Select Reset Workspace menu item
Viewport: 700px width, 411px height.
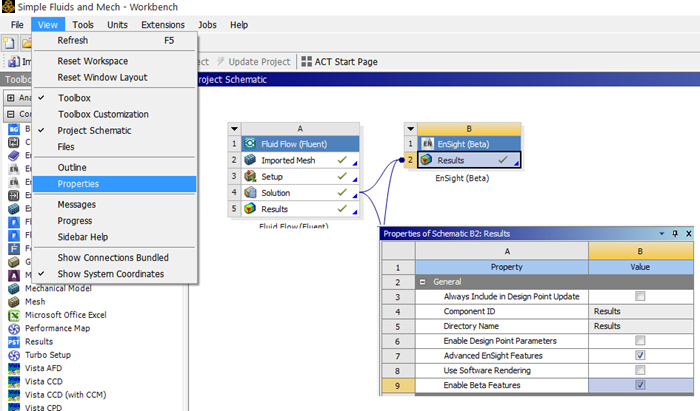[114, 61]
